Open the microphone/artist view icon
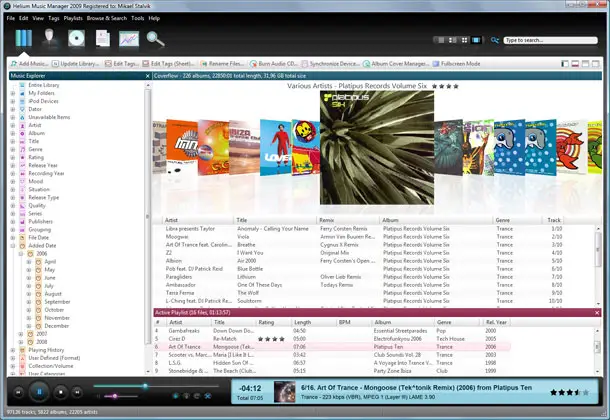 [49, 38]
